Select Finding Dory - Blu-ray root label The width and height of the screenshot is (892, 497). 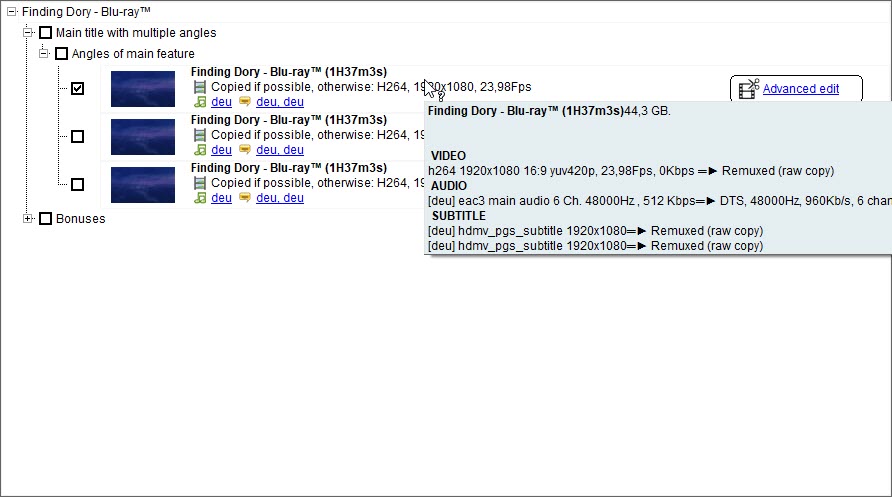coord(86,11)
